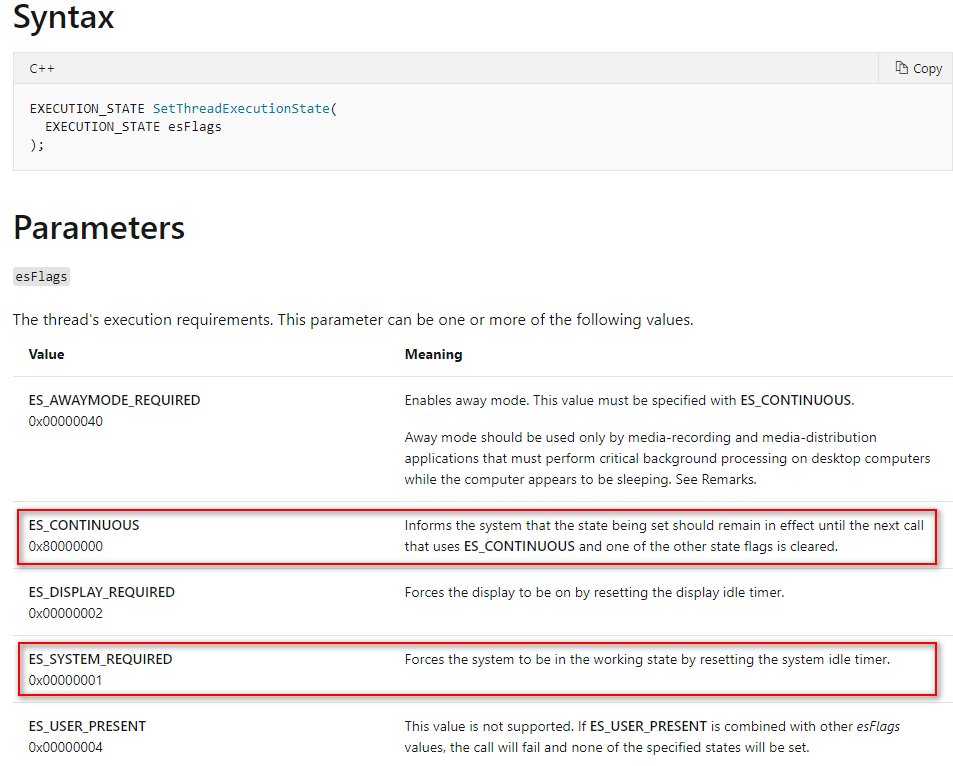Select hex value 0x80000000
953x766 pixels.
pos(66,546)
